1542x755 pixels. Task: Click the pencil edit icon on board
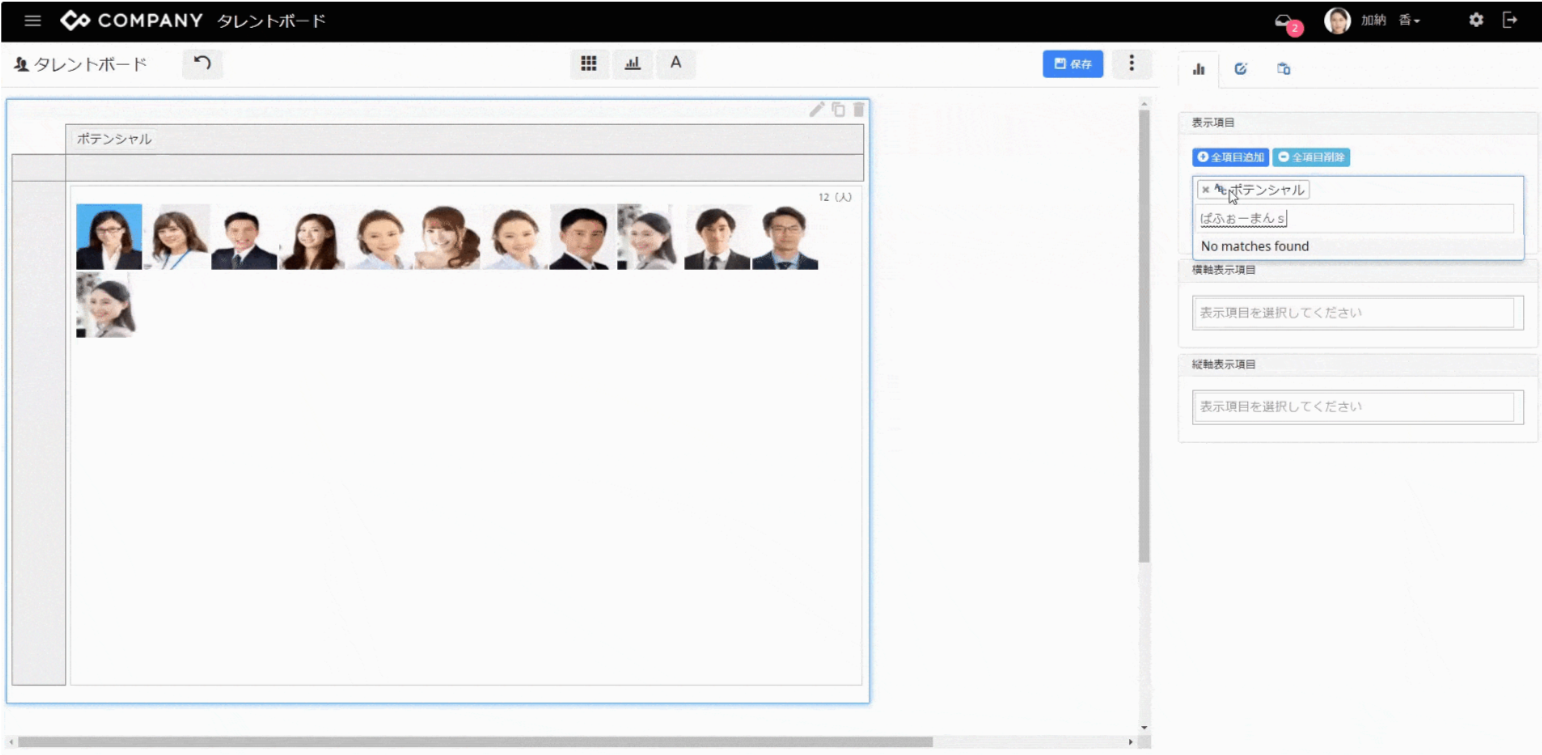(817, 109)
